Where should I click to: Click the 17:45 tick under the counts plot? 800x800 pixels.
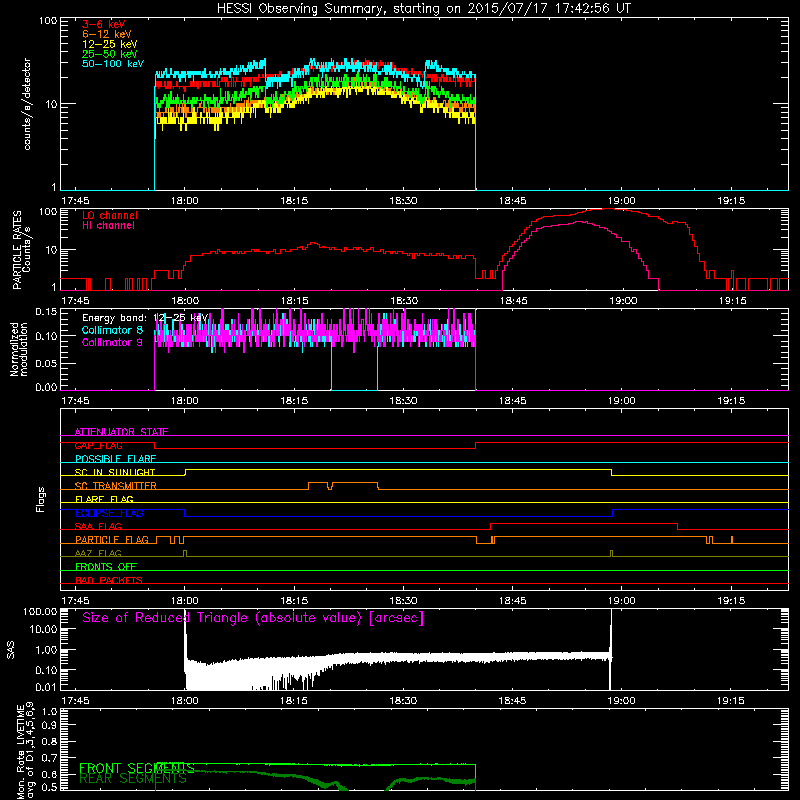75,201
